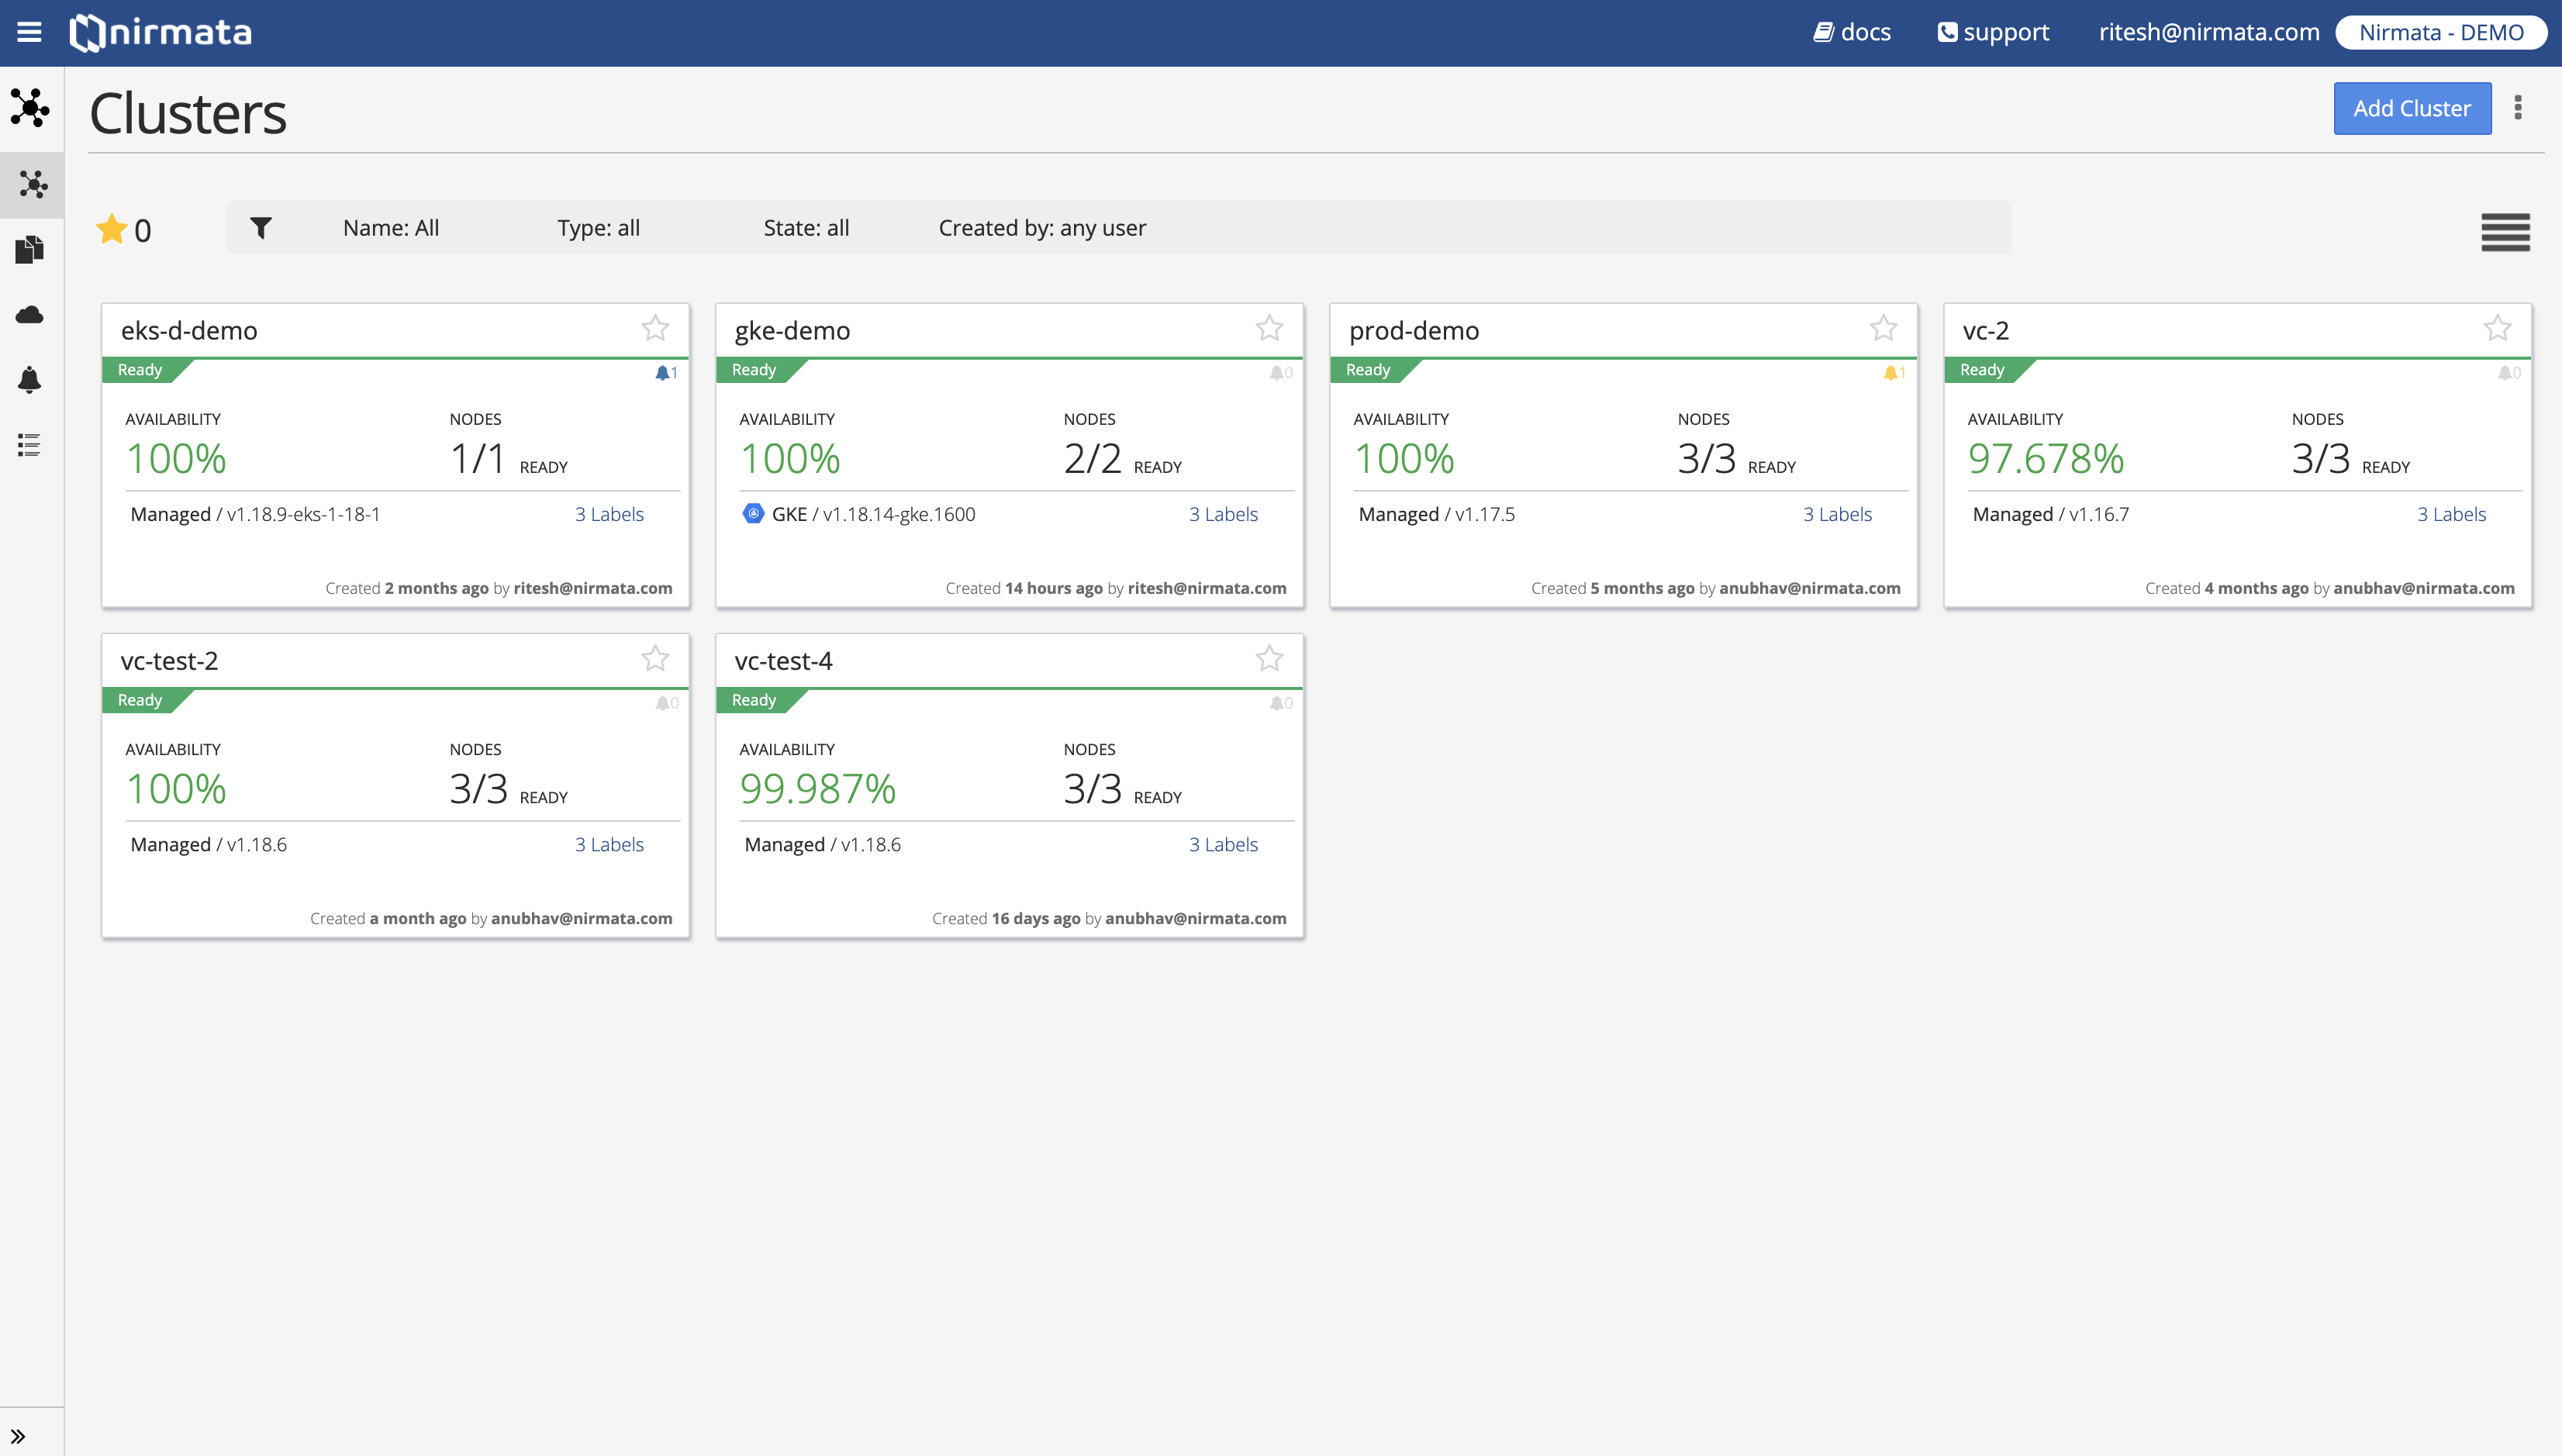The image size is (2562, 1456).
Task: Expand the sidebar with double chevron
Action: (18, 1436)
